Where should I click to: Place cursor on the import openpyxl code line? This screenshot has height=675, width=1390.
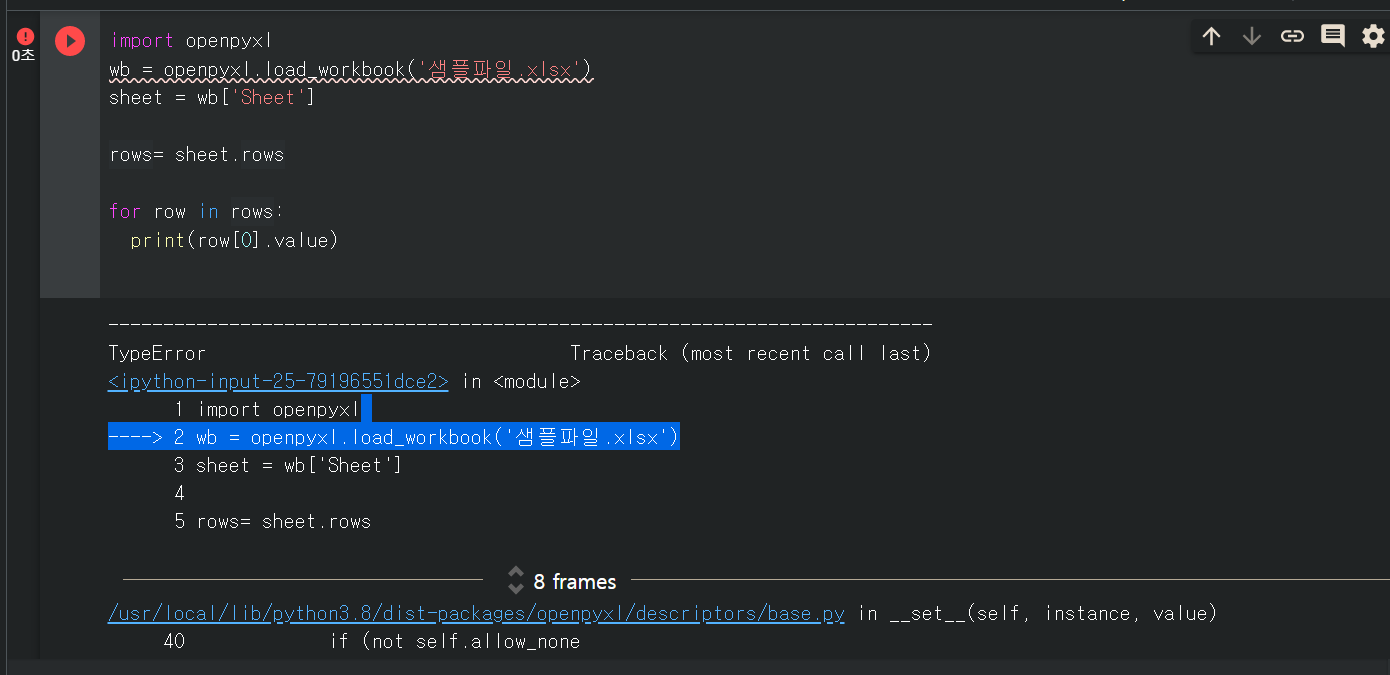(x=191, y=41)
